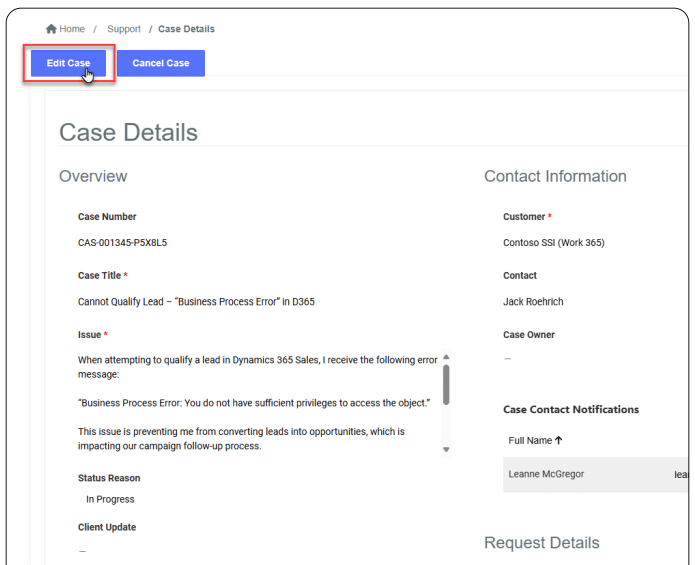Click the Issue text scrollbar thumb
The height and width of the screenshot is (565, 695).
[x=446, y=385]
